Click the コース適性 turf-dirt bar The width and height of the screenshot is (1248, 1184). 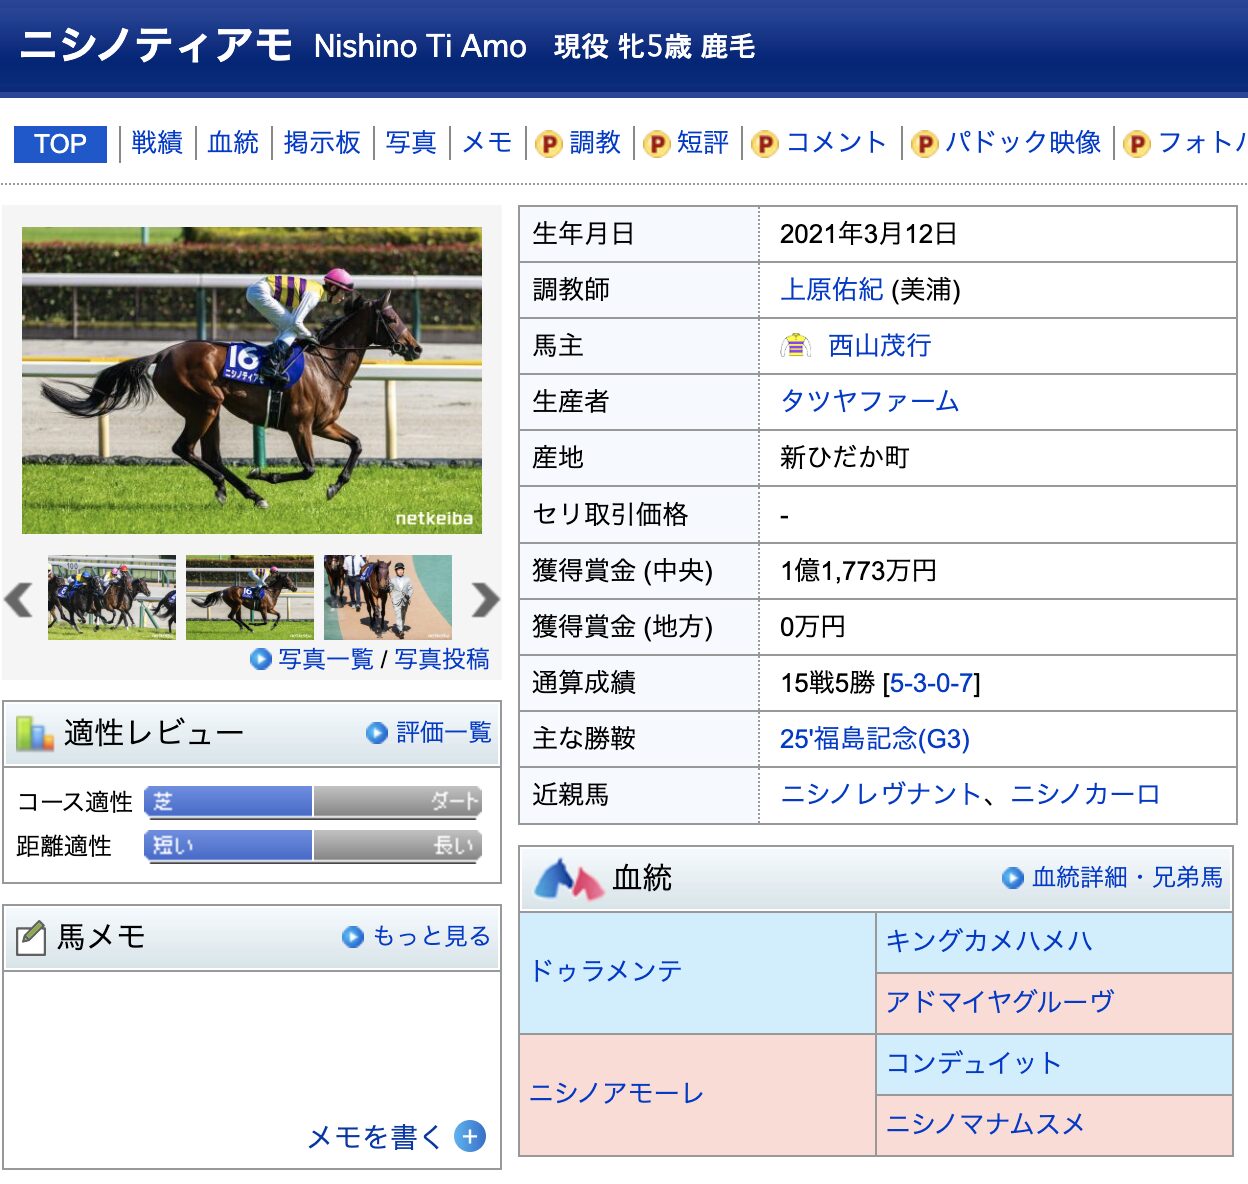point(314,802)
